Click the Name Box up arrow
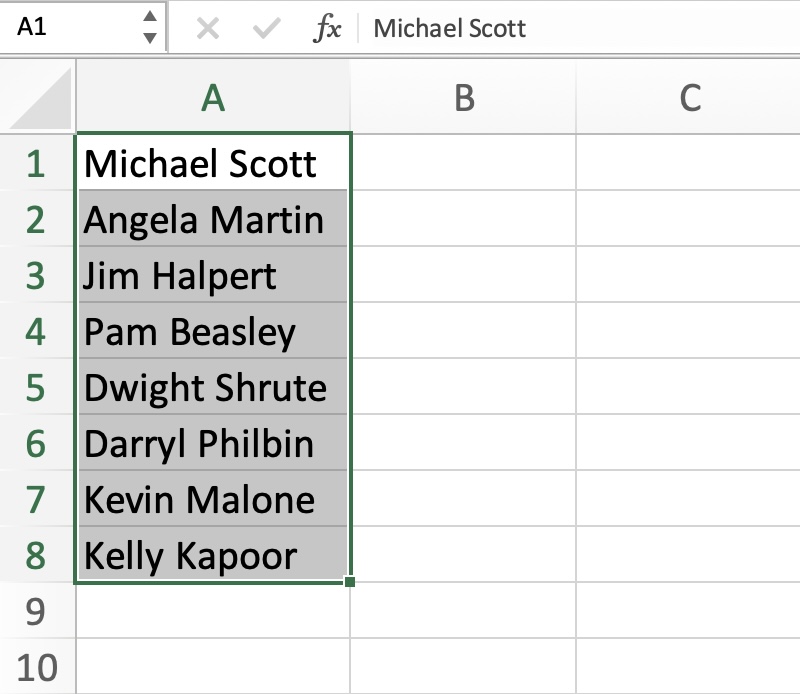This screenshot has height=694, width=800. [149, 16]
